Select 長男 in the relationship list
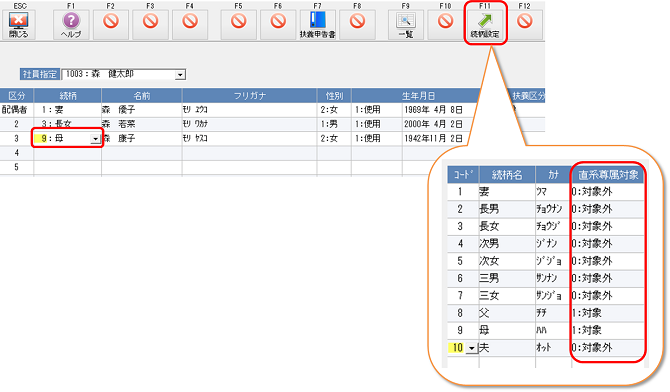This screenshot has height=392, width=670. coord(507,209)
